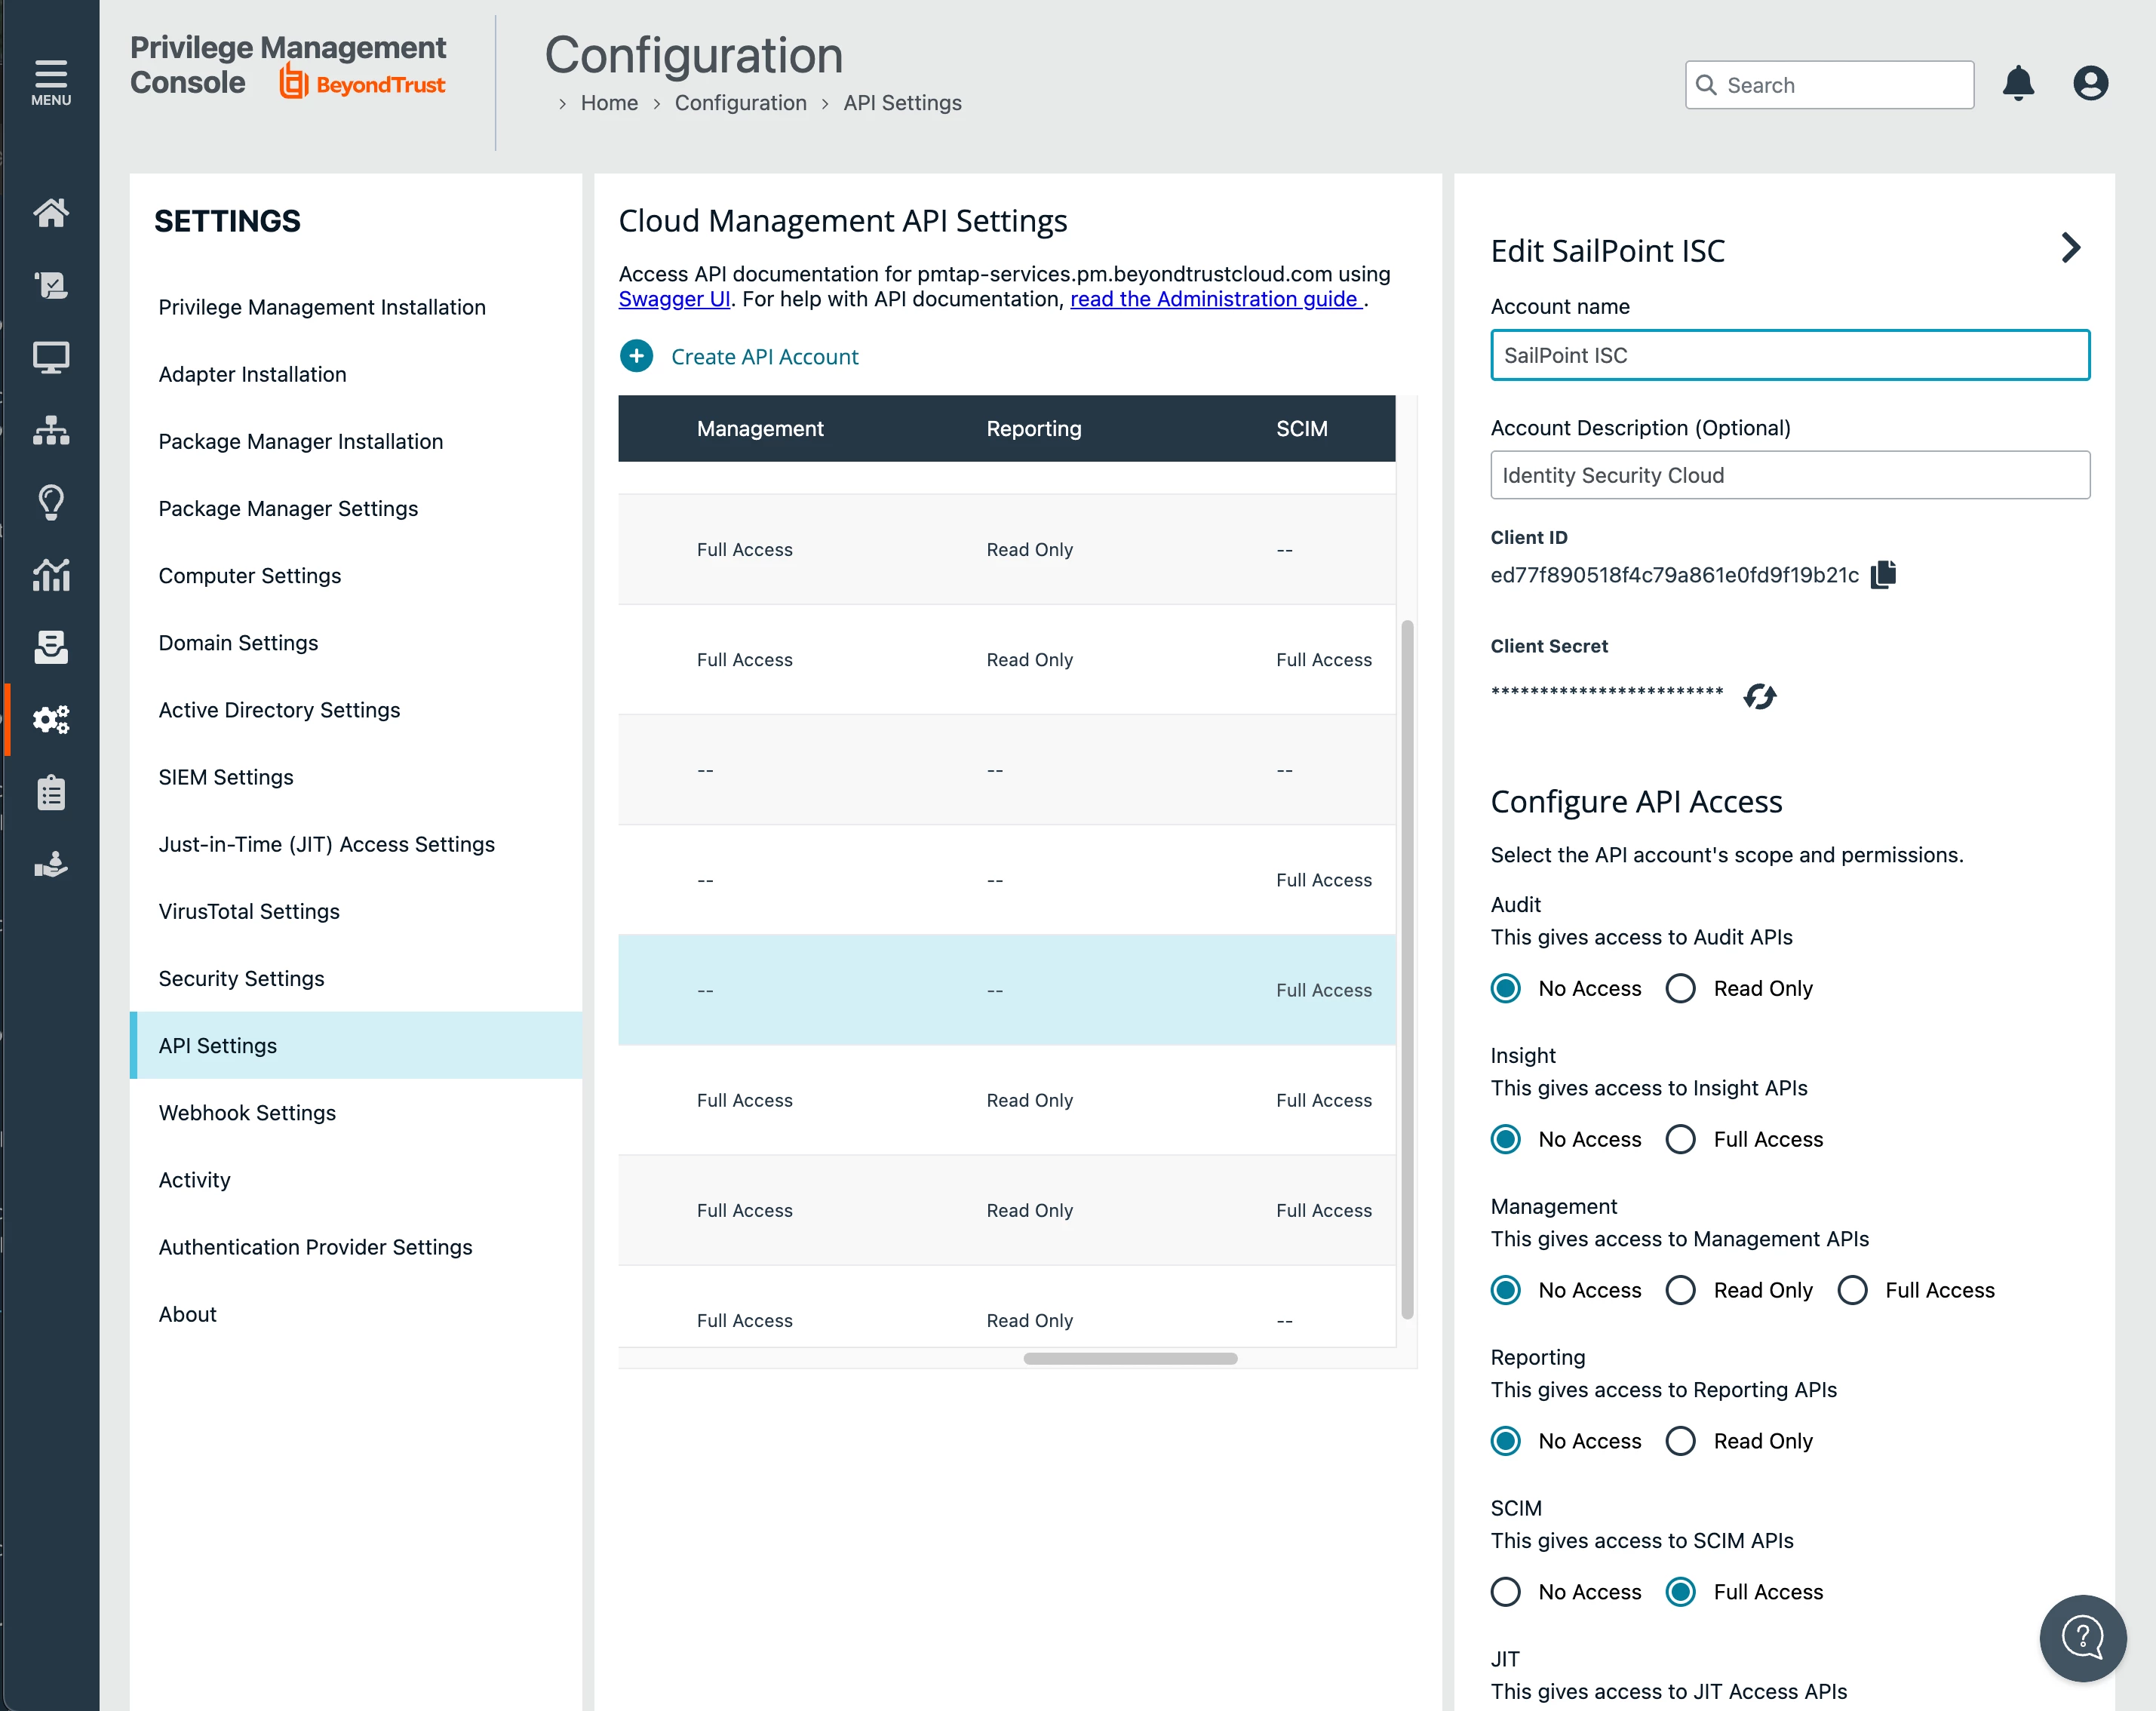
Task: Sort by SCIM column header
Action: point(1302,428)
